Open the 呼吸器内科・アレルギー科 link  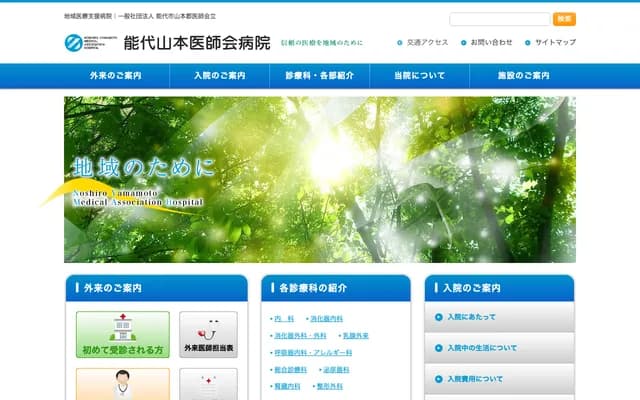tap(313, 352)
